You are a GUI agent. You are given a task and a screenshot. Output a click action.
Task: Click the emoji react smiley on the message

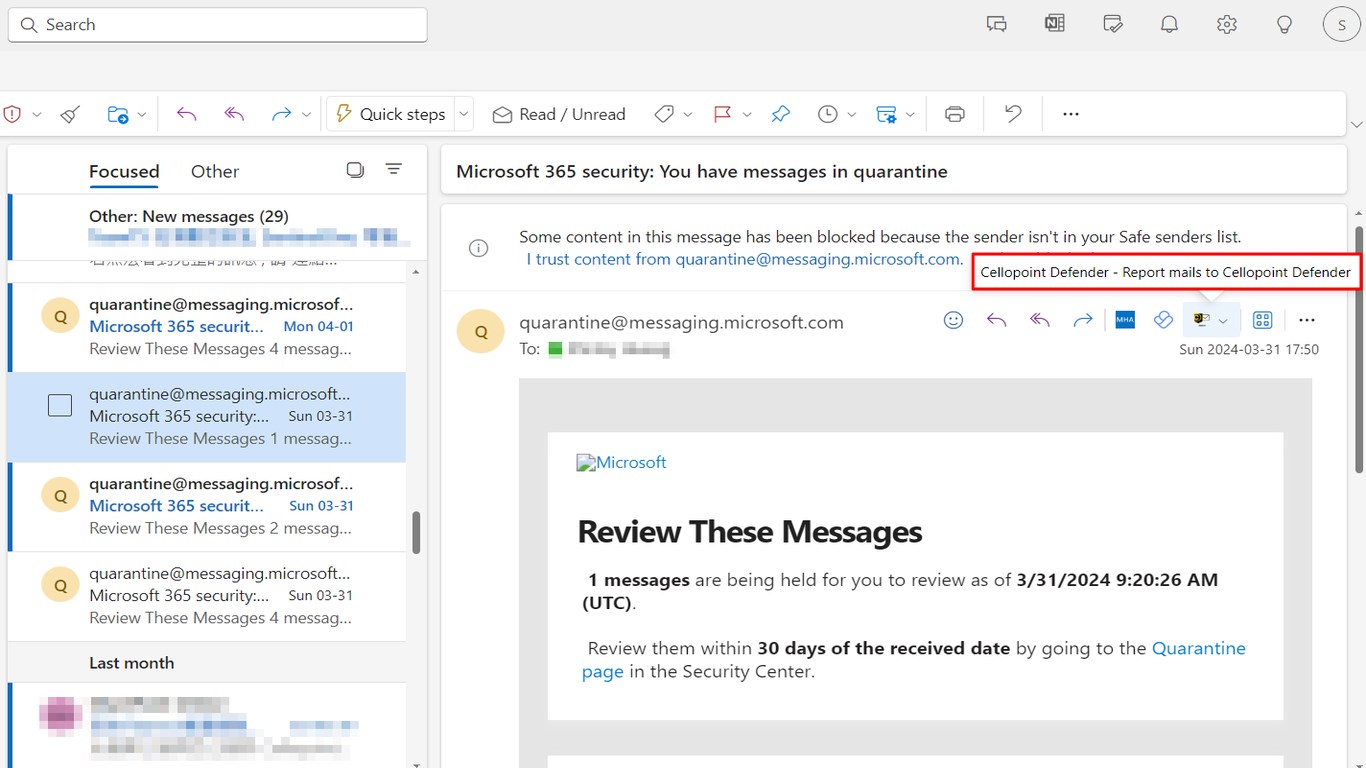[953, 320]
